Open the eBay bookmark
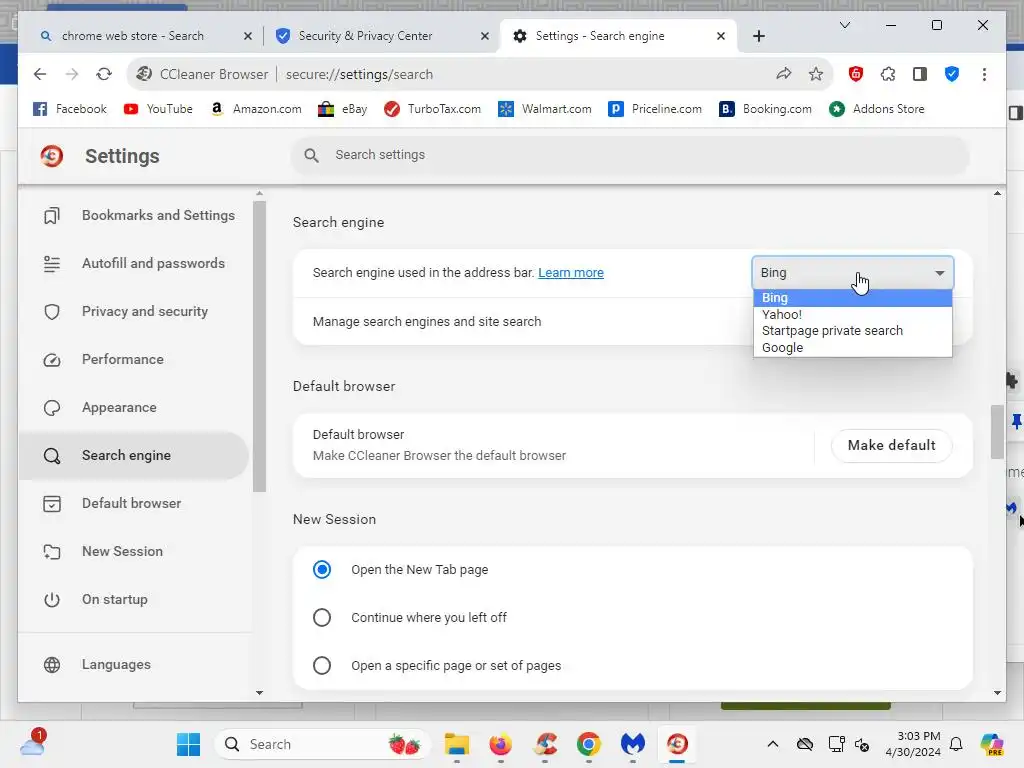This screenshot has width=1024, height=768. pos(342,109)
